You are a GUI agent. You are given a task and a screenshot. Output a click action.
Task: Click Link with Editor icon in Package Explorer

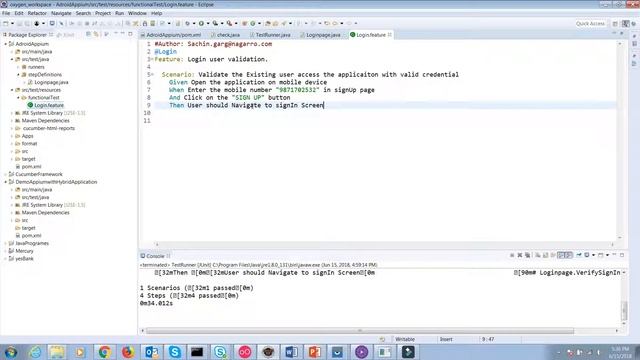[96, 34]
